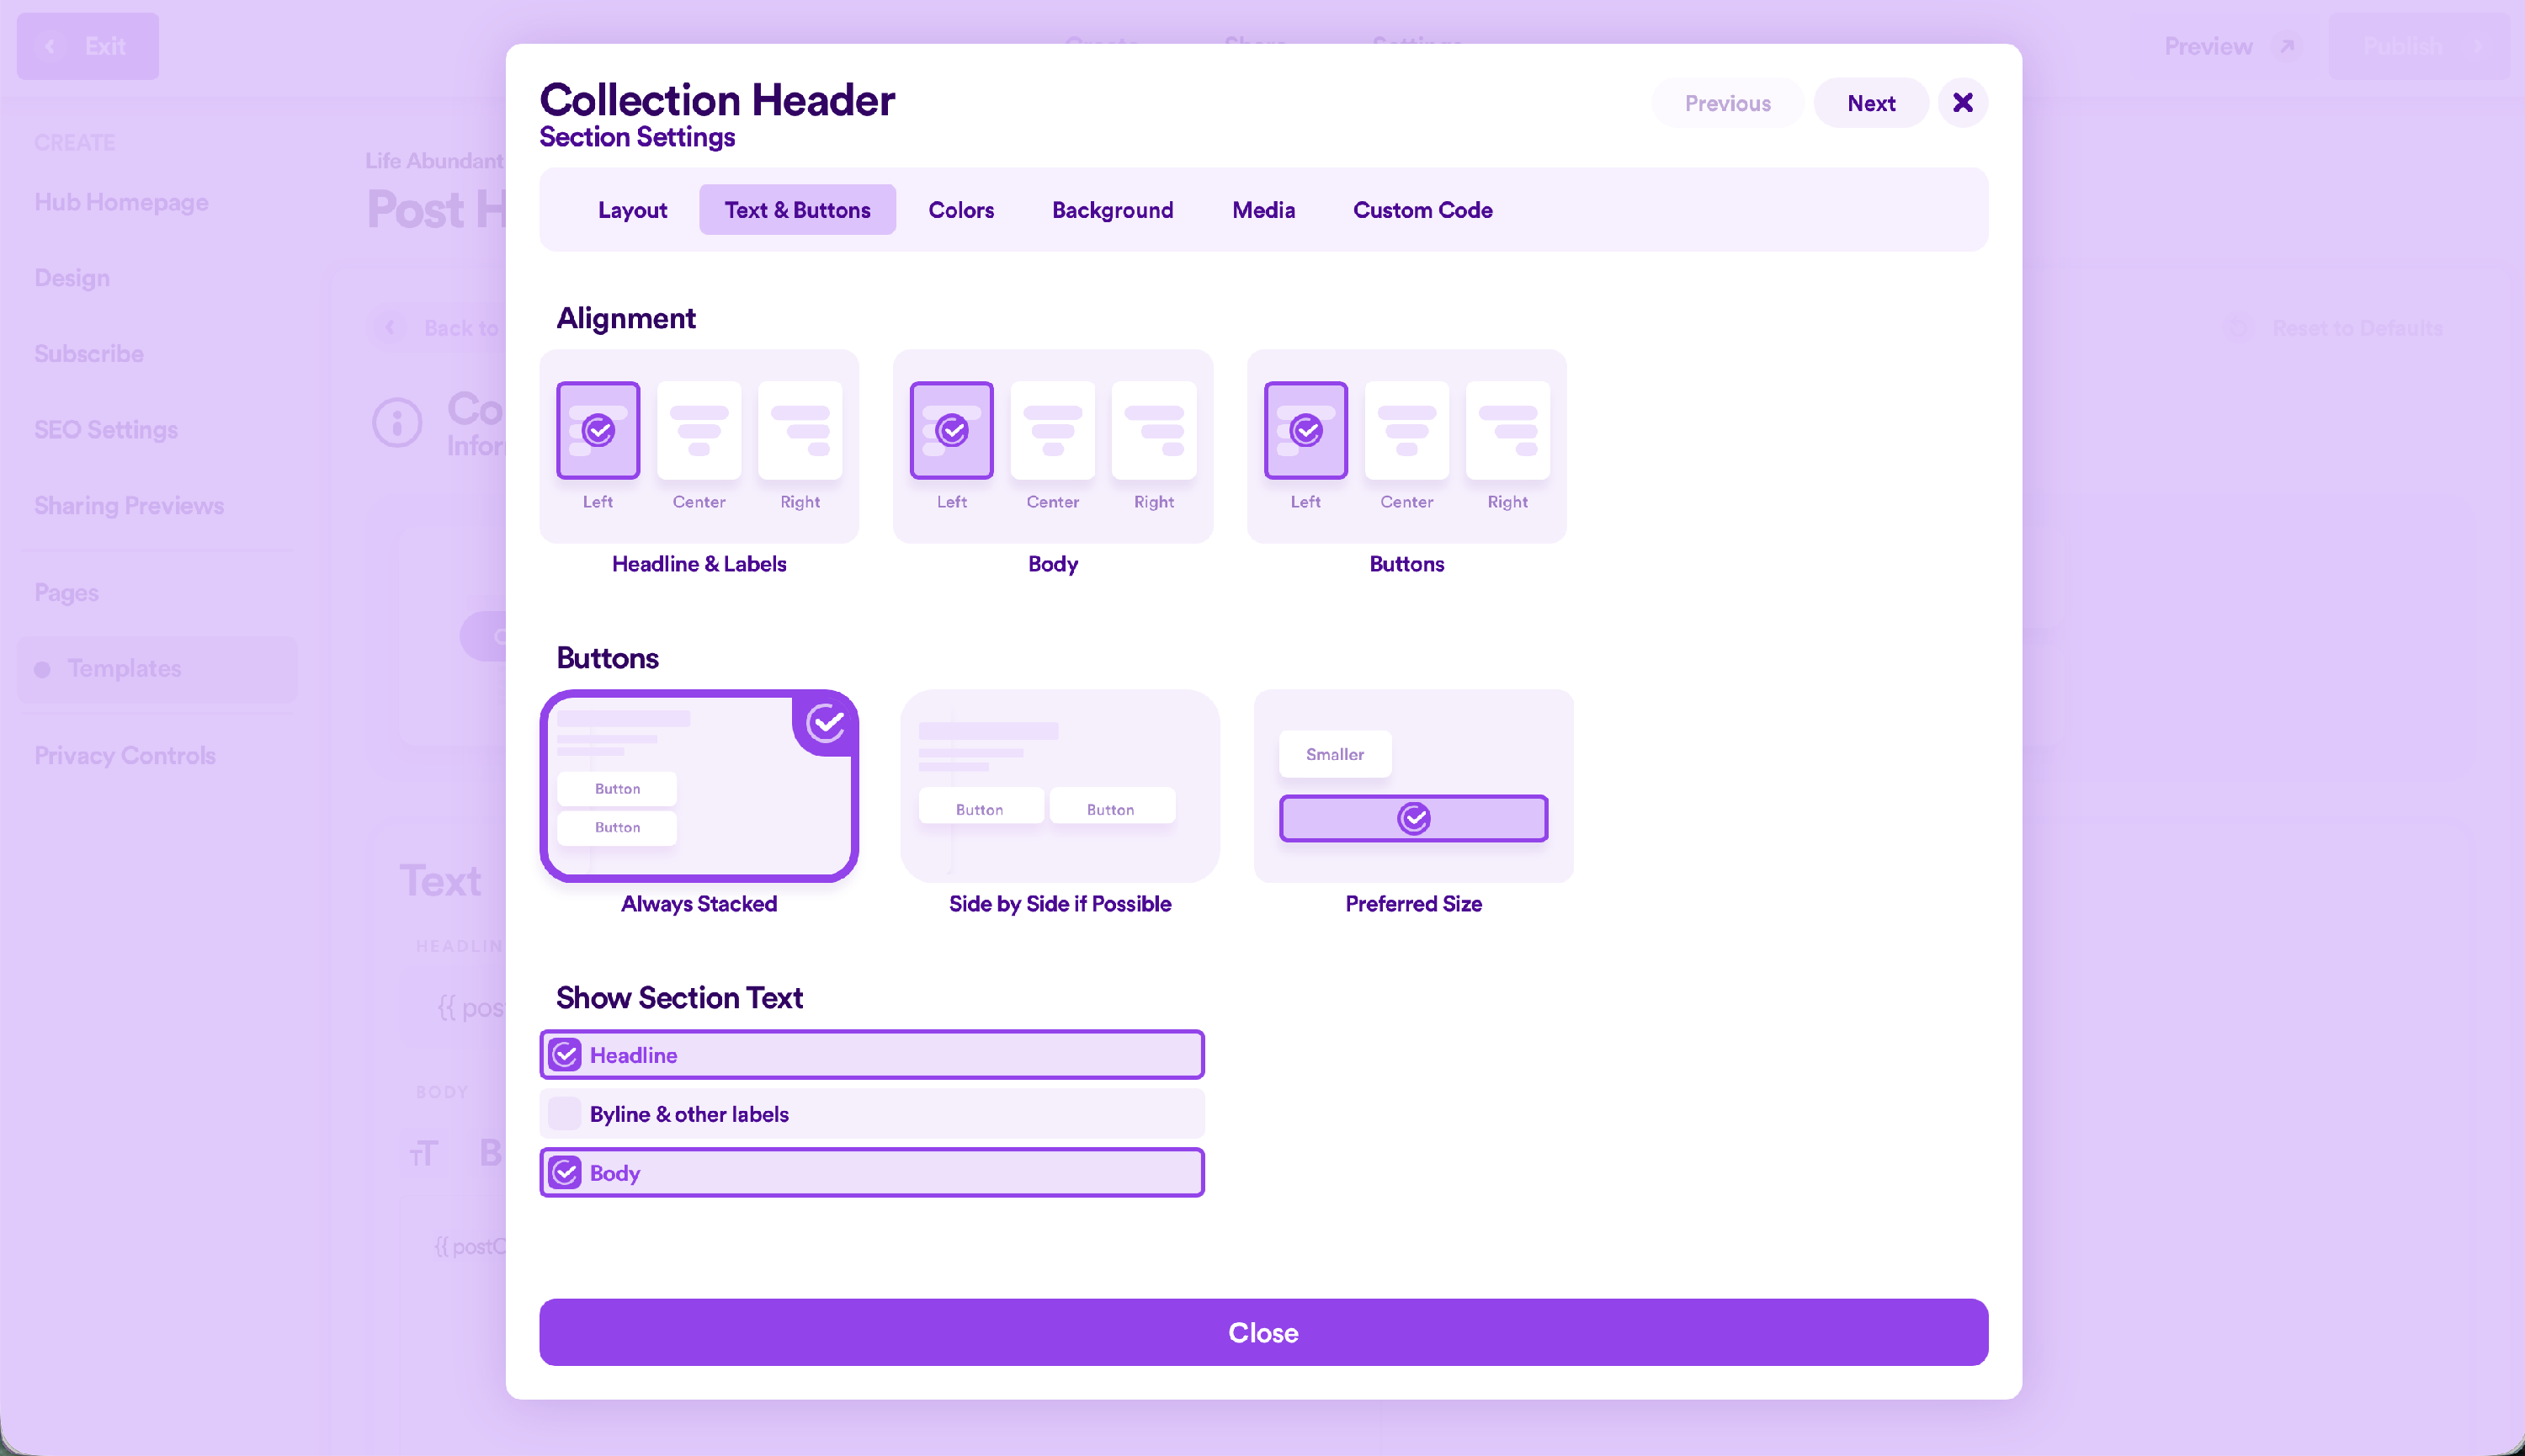This screenshot has width=2525, height=1456.
Task: Open the Background tab
Action: point(1112,210)
